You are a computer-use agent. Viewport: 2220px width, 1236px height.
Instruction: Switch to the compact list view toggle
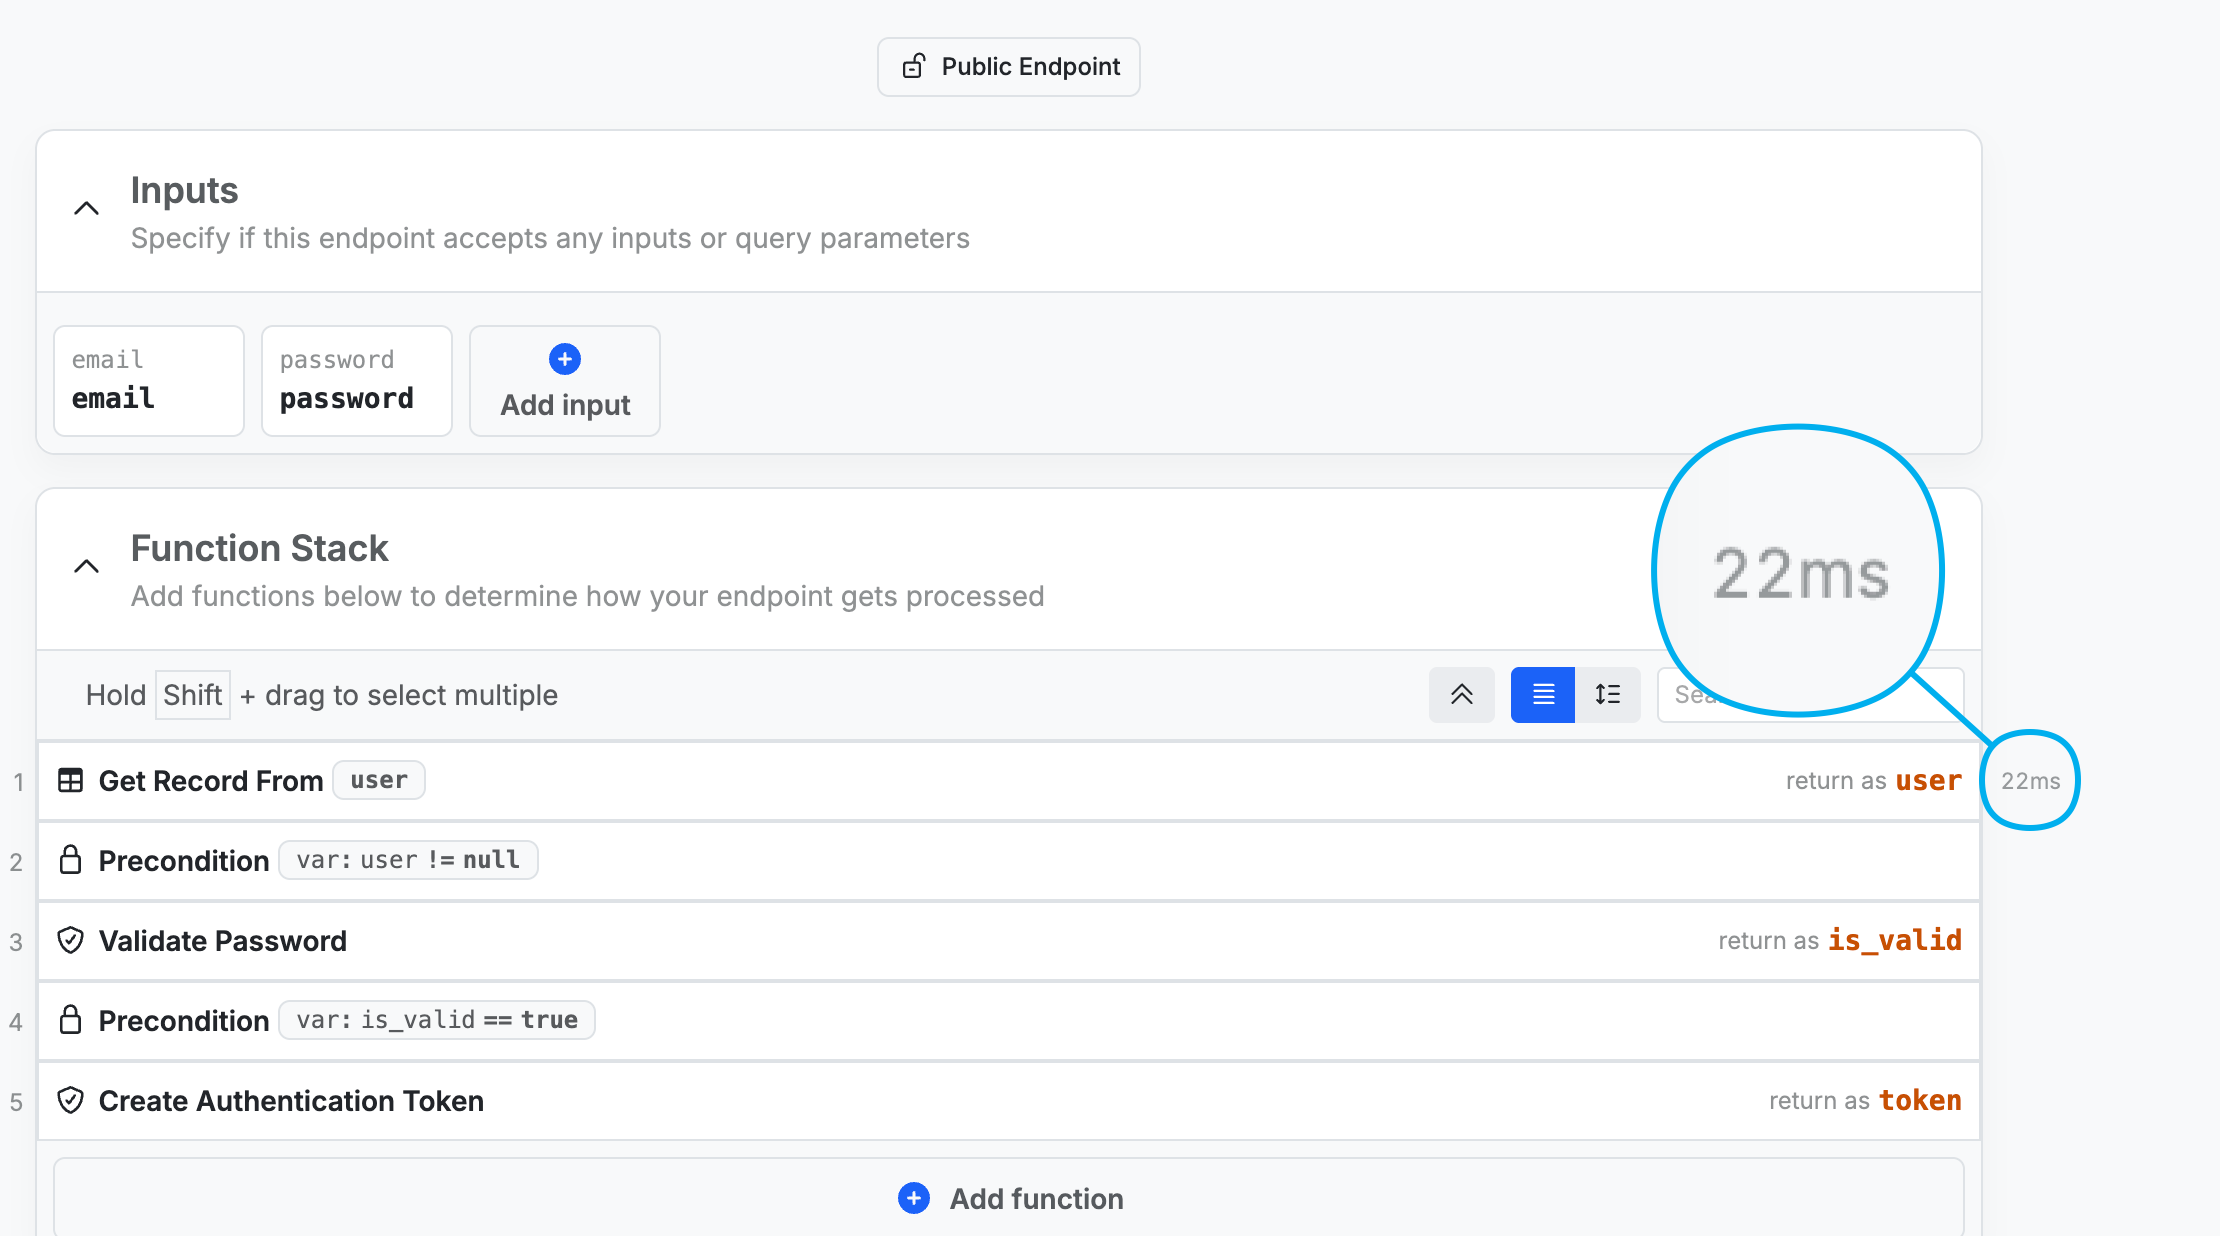1543,694
